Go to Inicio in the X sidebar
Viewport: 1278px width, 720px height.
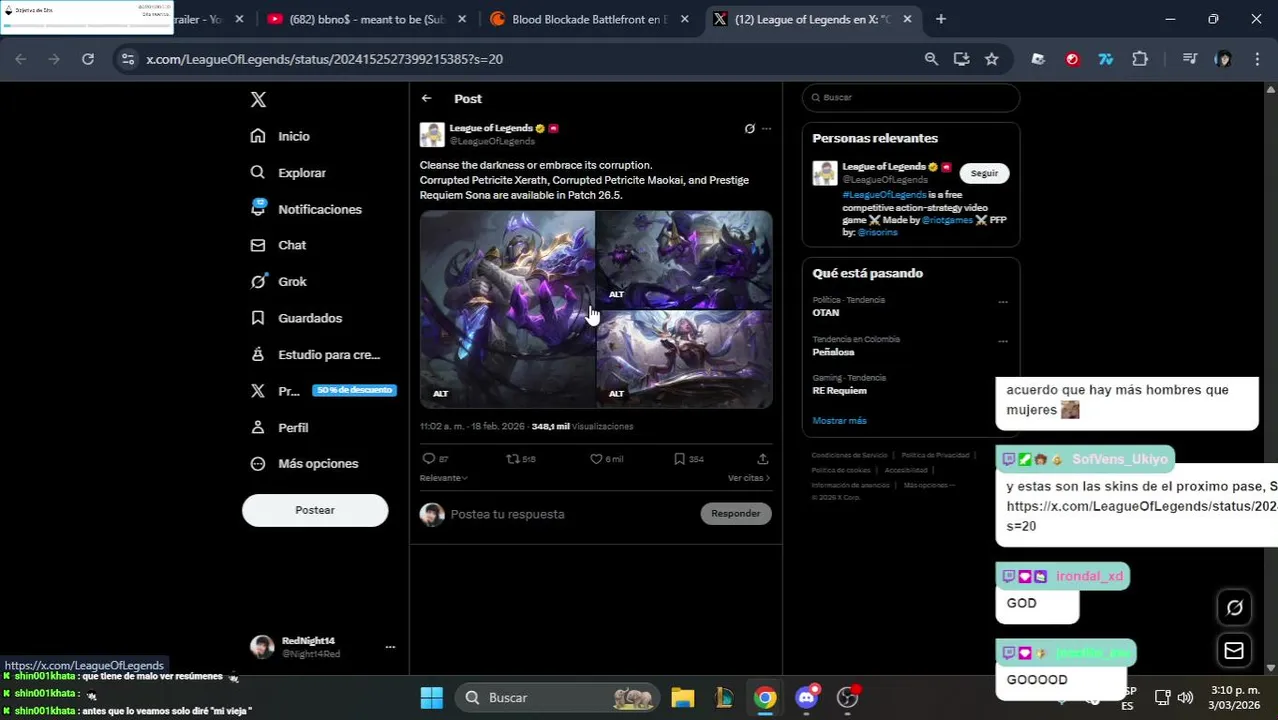[280, 136]
